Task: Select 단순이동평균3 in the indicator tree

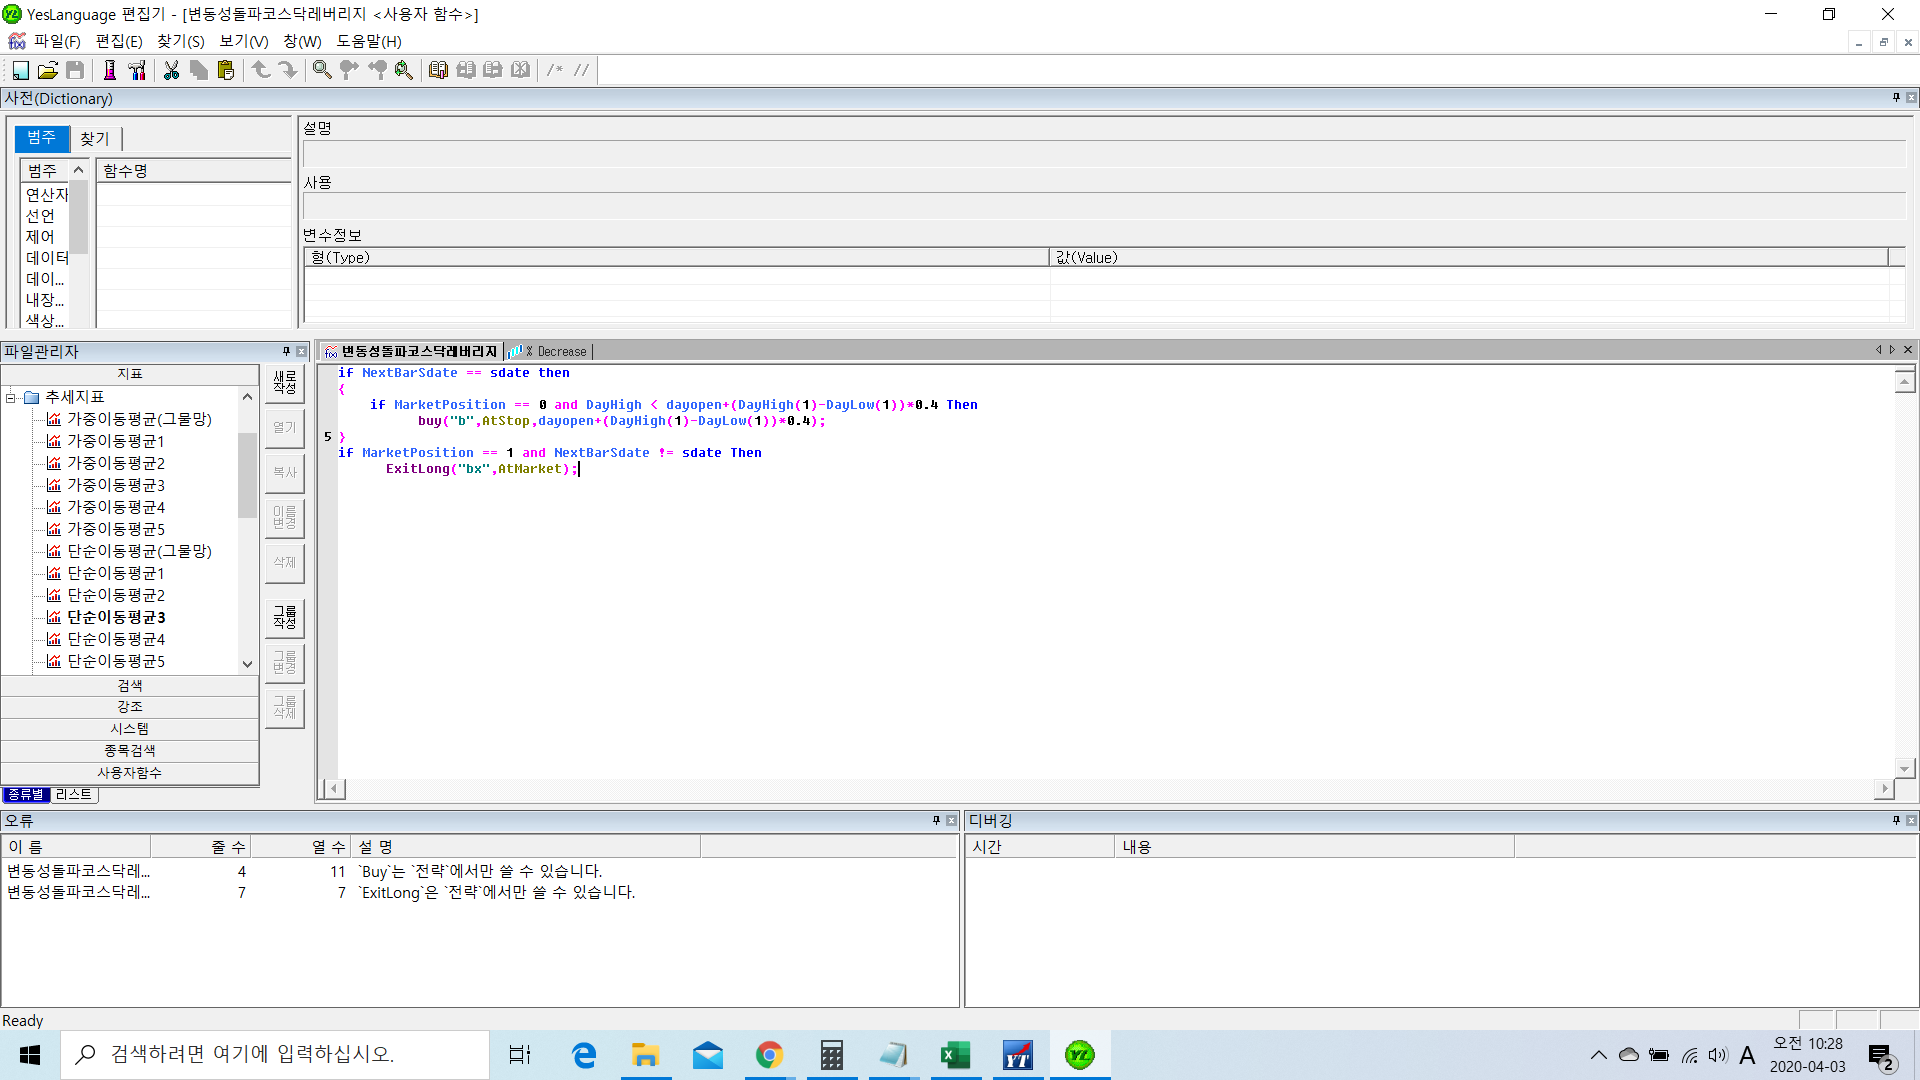Action: (x=116, y=617)
